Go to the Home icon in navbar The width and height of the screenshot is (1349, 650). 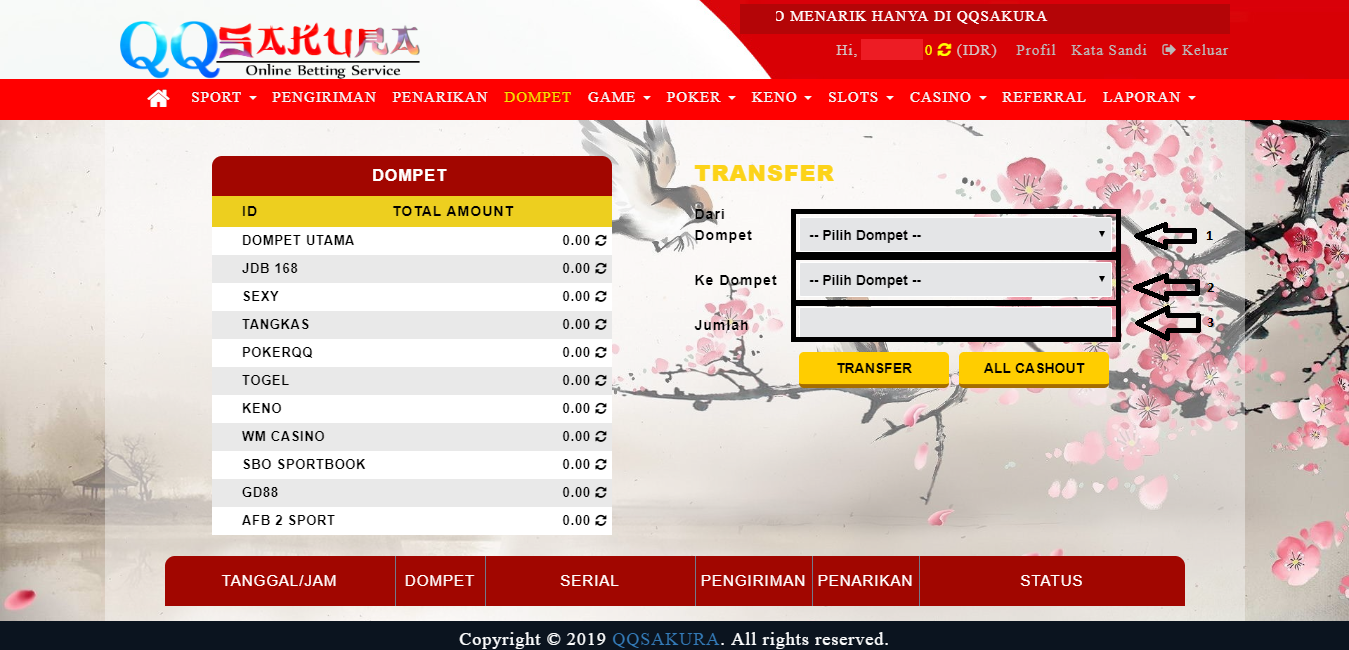point(158,98)
